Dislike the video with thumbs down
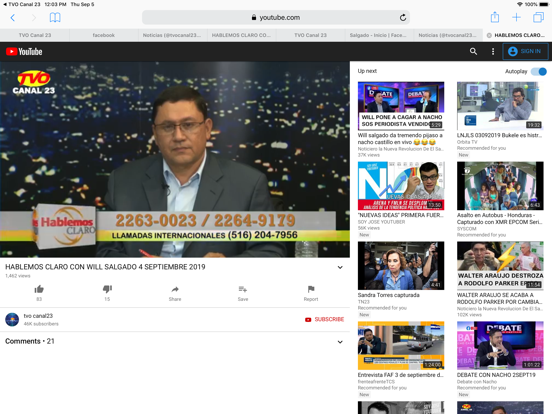Screen dimensions: 552x414 [x=107, y=289]
